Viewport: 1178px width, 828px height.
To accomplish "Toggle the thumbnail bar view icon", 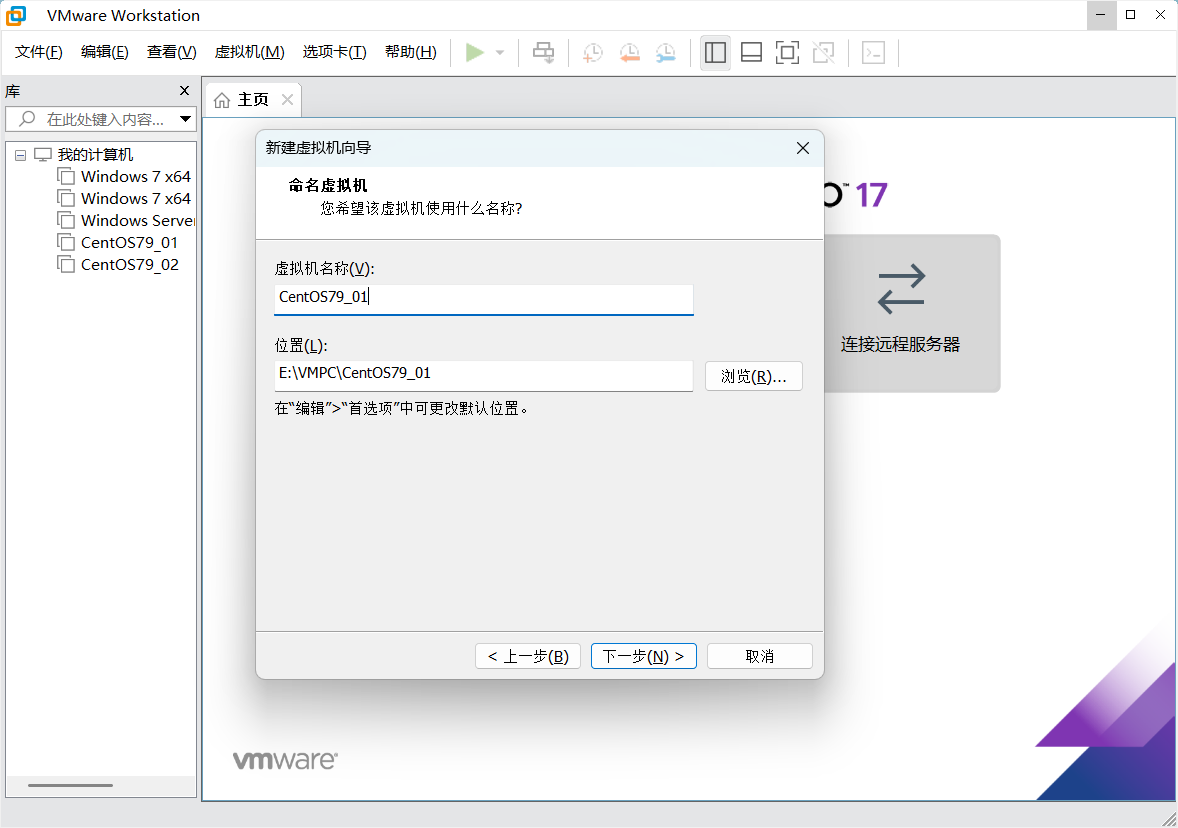I will 751,53.
